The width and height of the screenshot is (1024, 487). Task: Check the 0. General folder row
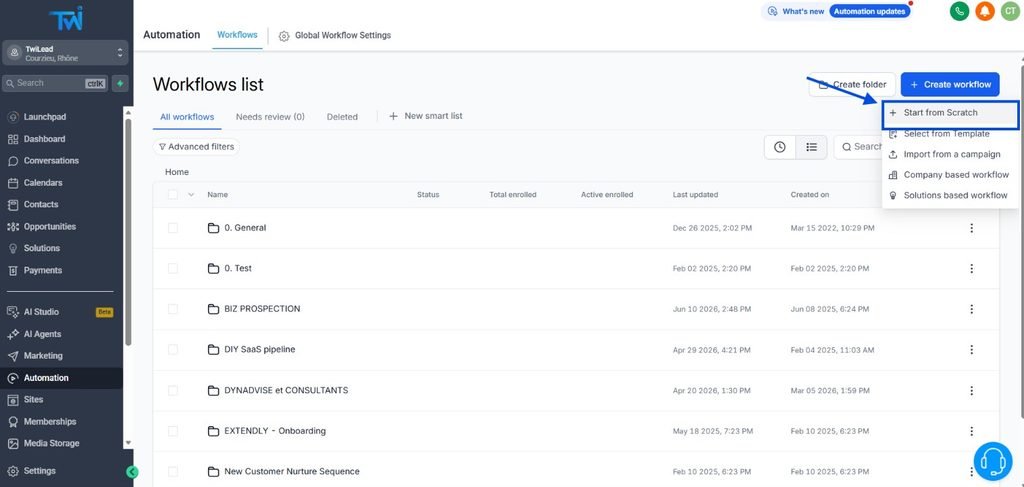(x=172, y=228)
